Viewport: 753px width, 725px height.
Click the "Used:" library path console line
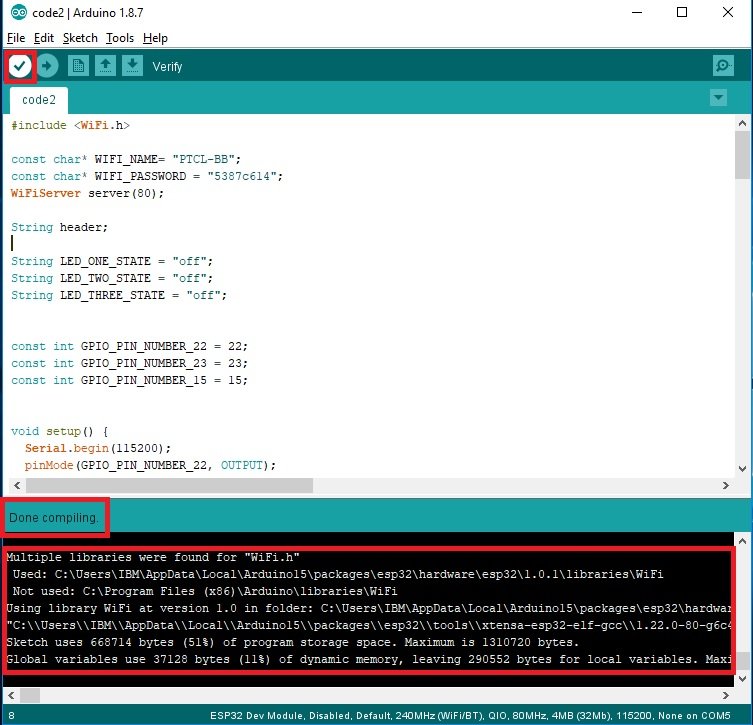[338, 574]
